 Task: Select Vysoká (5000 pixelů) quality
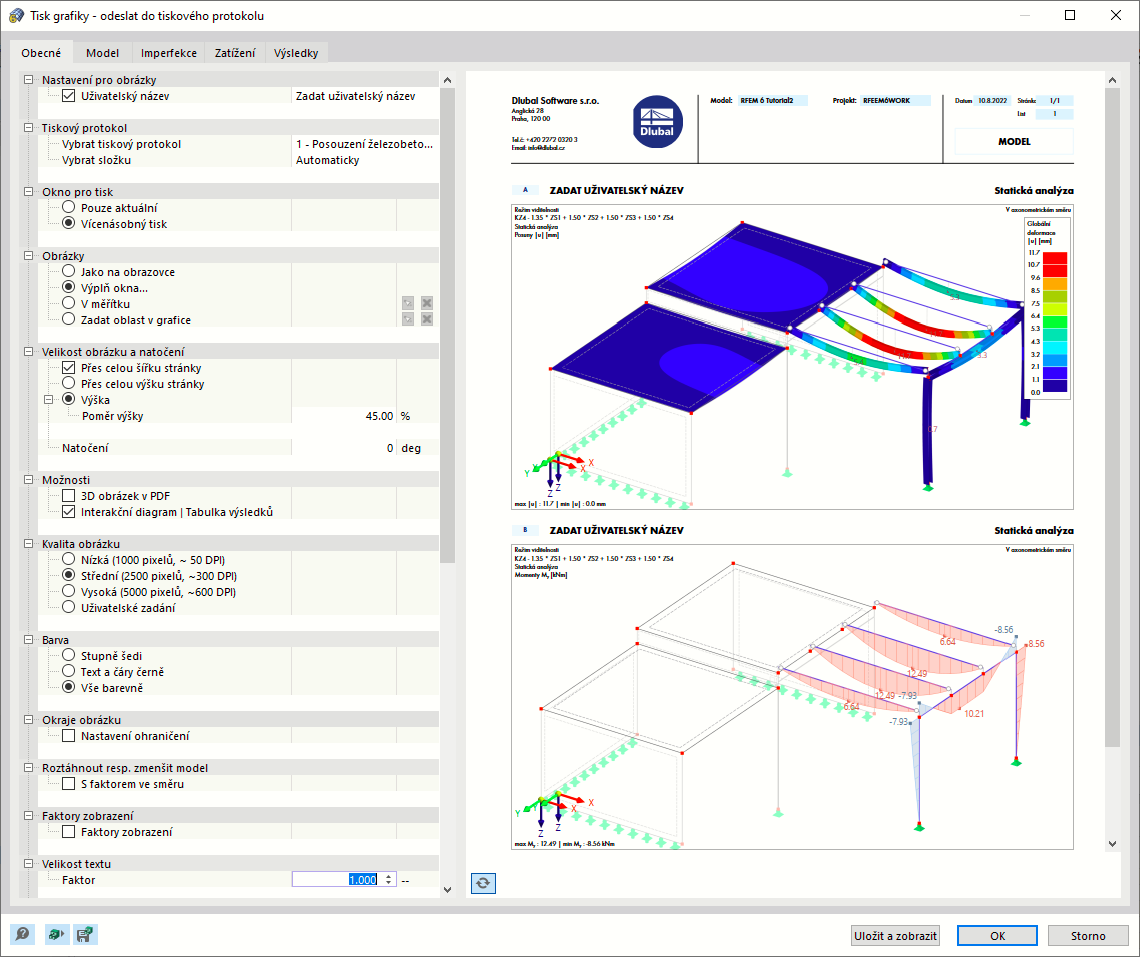[x=68, y=591]
